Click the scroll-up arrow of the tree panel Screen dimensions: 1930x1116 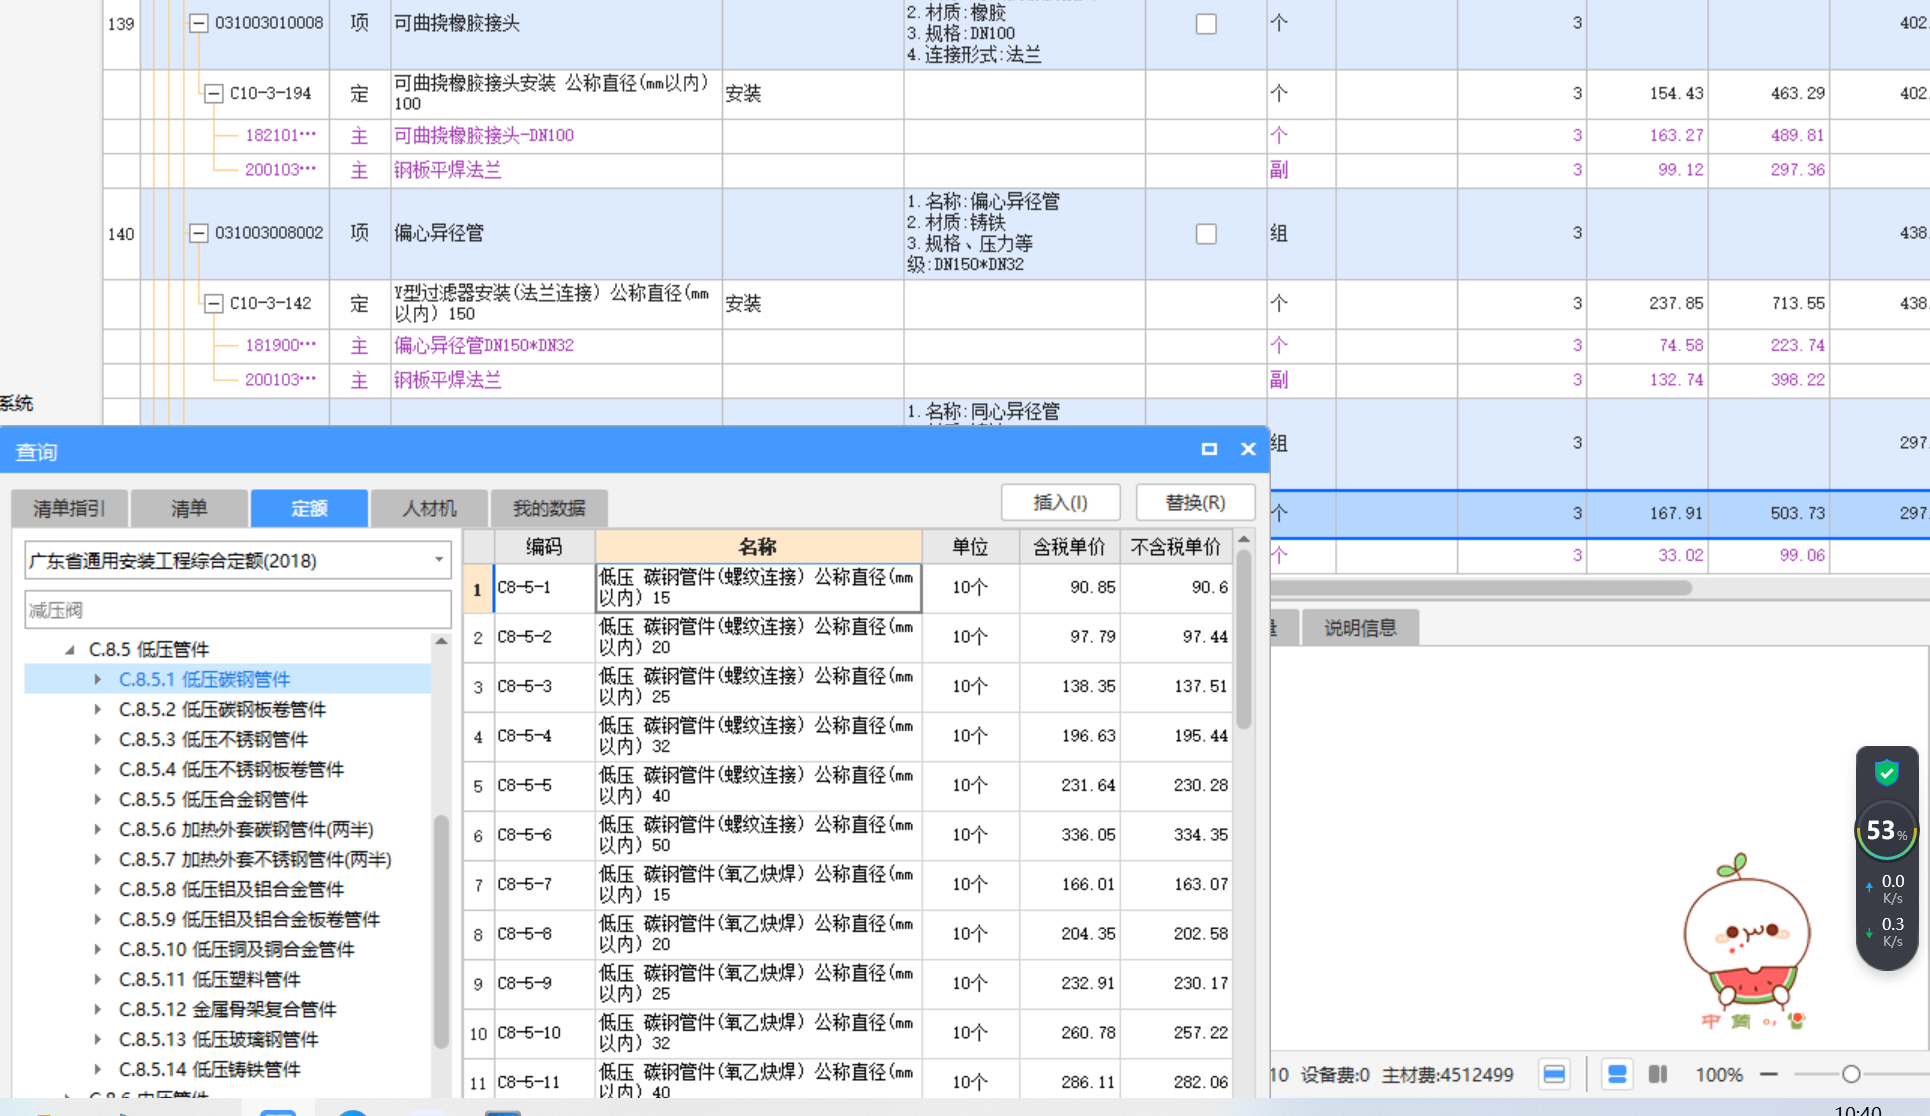click(441, 641)
